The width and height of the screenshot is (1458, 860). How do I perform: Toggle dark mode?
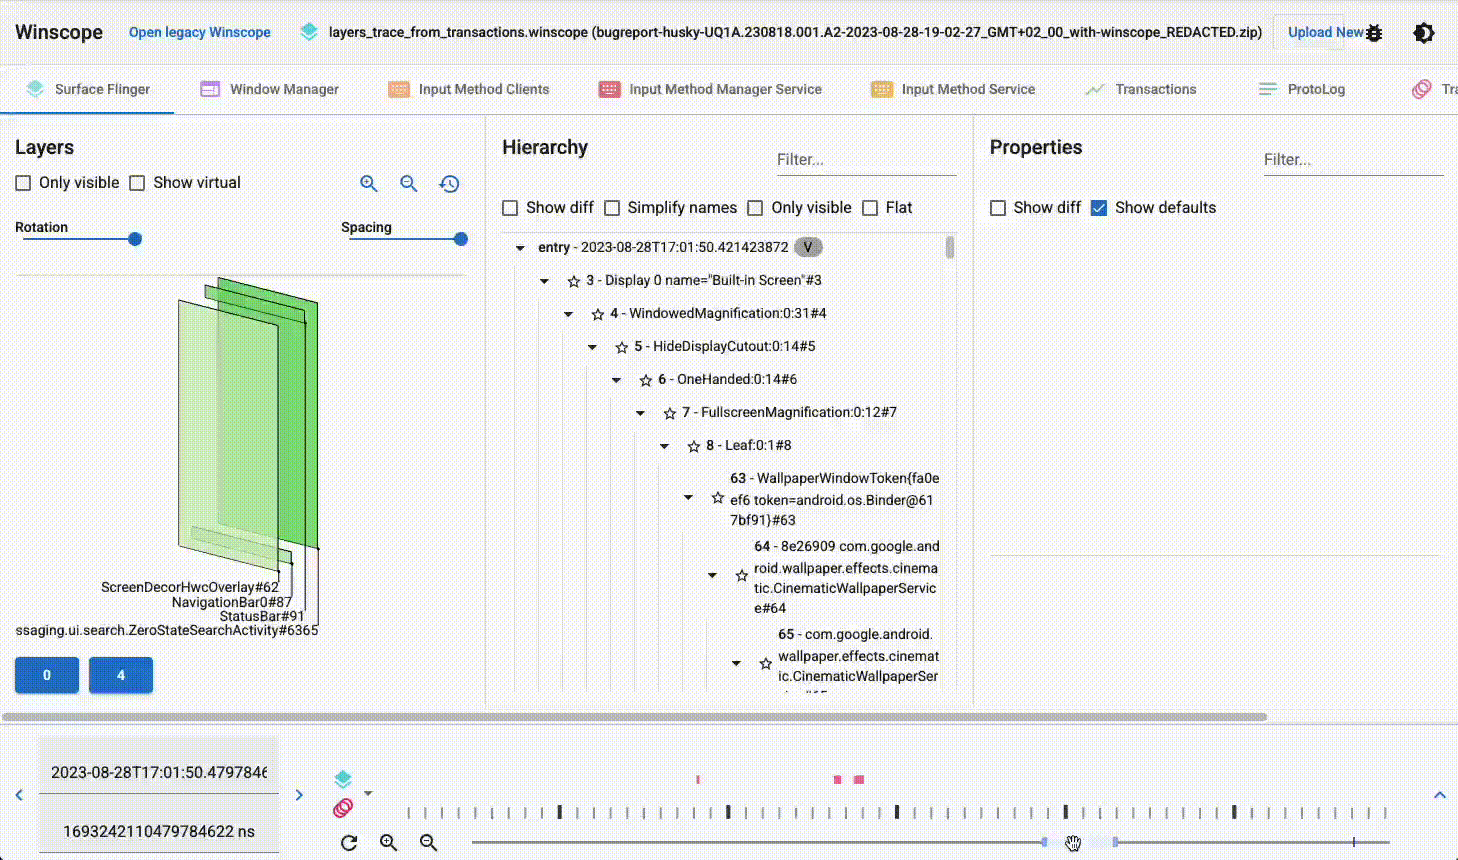coord(1424,32)
